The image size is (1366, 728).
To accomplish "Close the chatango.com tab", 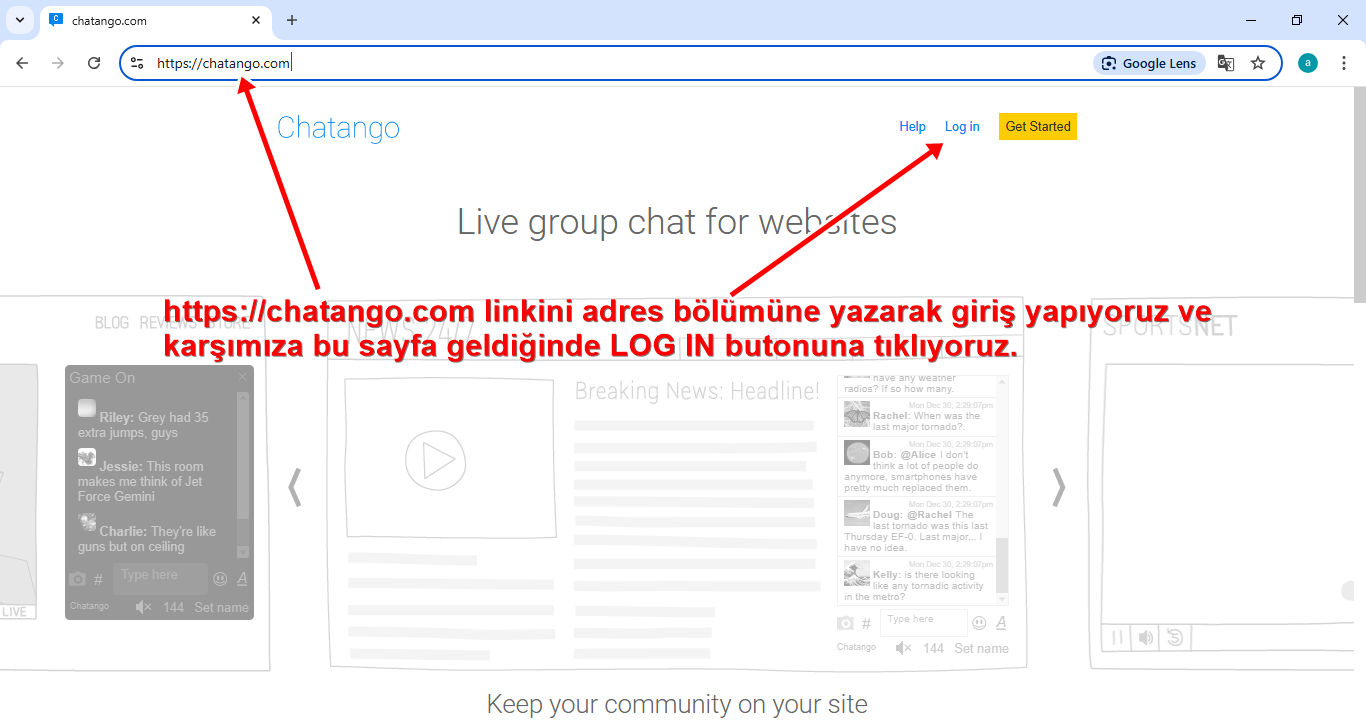I will point(256,20).
